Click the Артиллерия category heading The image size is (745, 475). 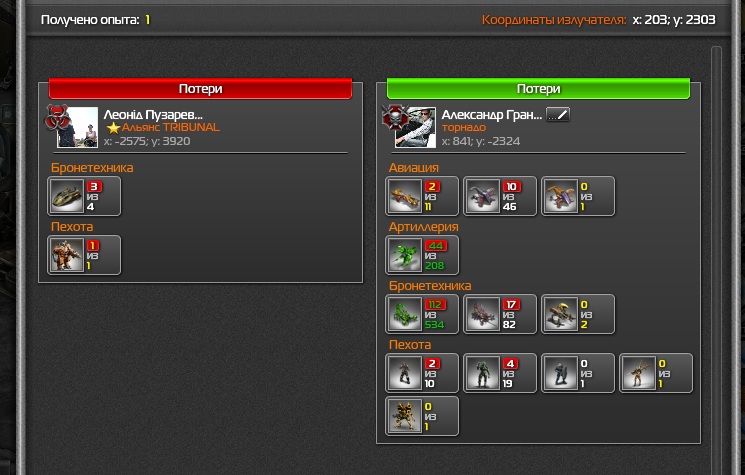coord(423,227)
